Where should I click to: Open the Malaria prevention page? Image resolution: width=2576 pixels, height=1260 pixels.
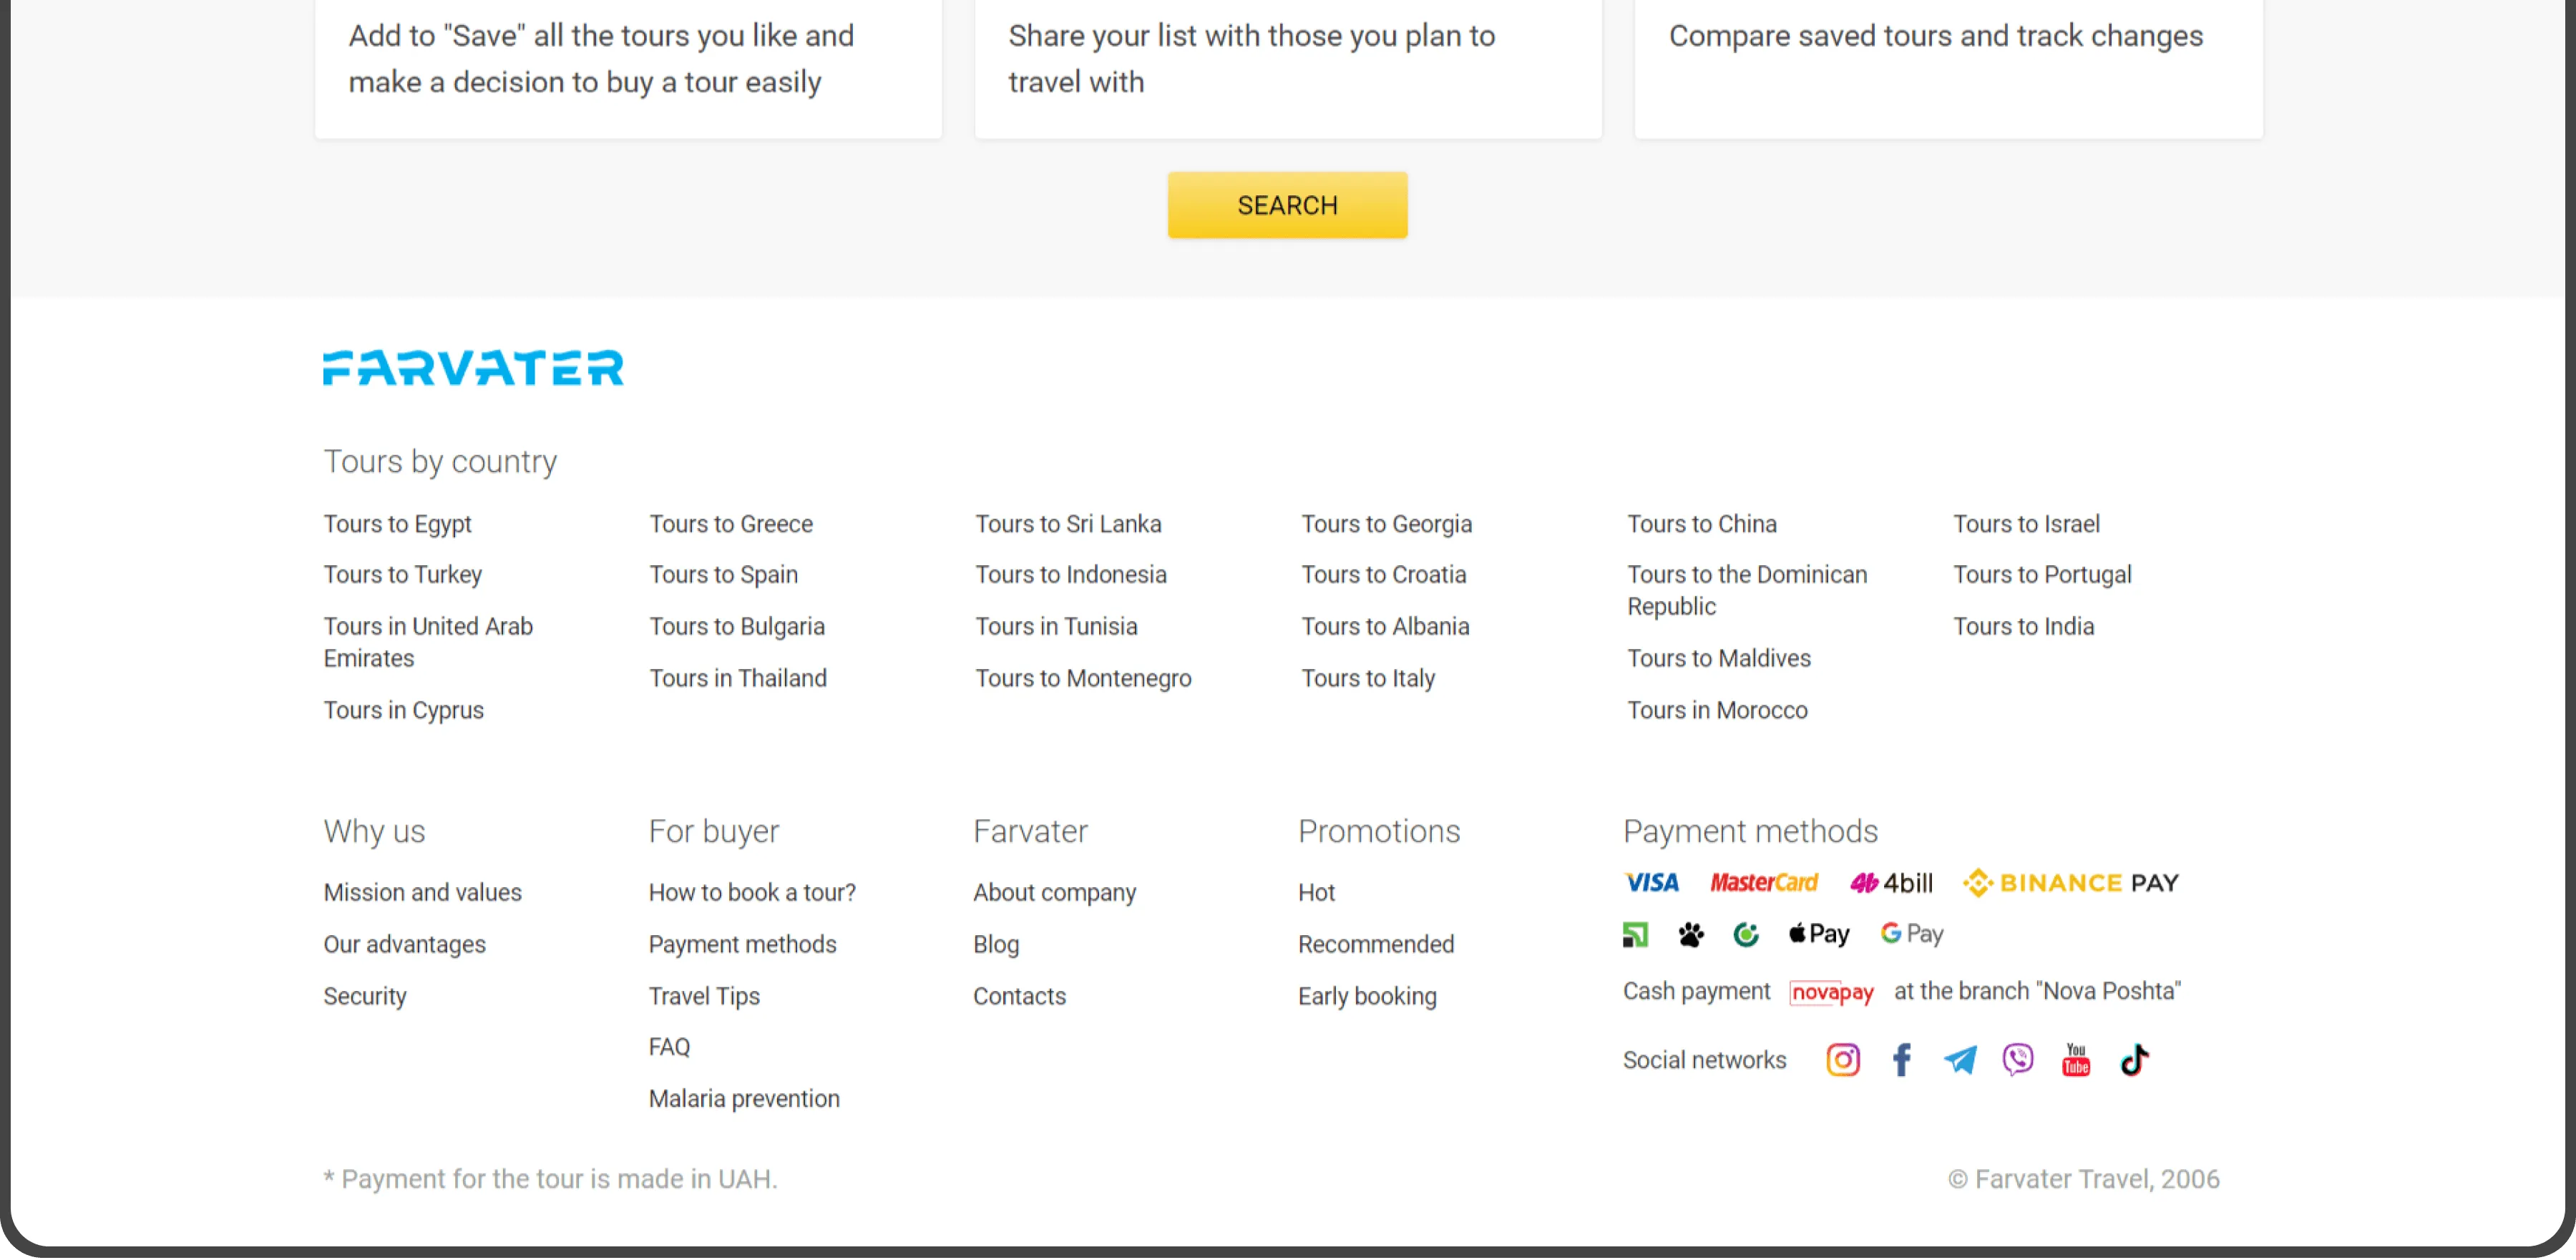[743, 1098]
